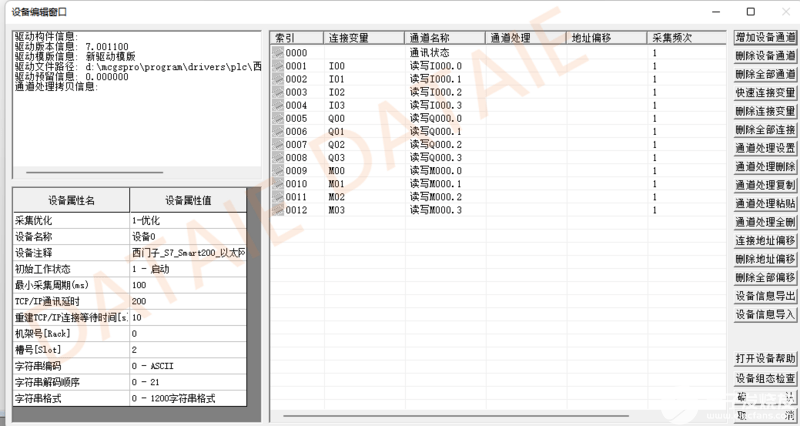Click the row icon for index 0008

(x=278, y=158)
